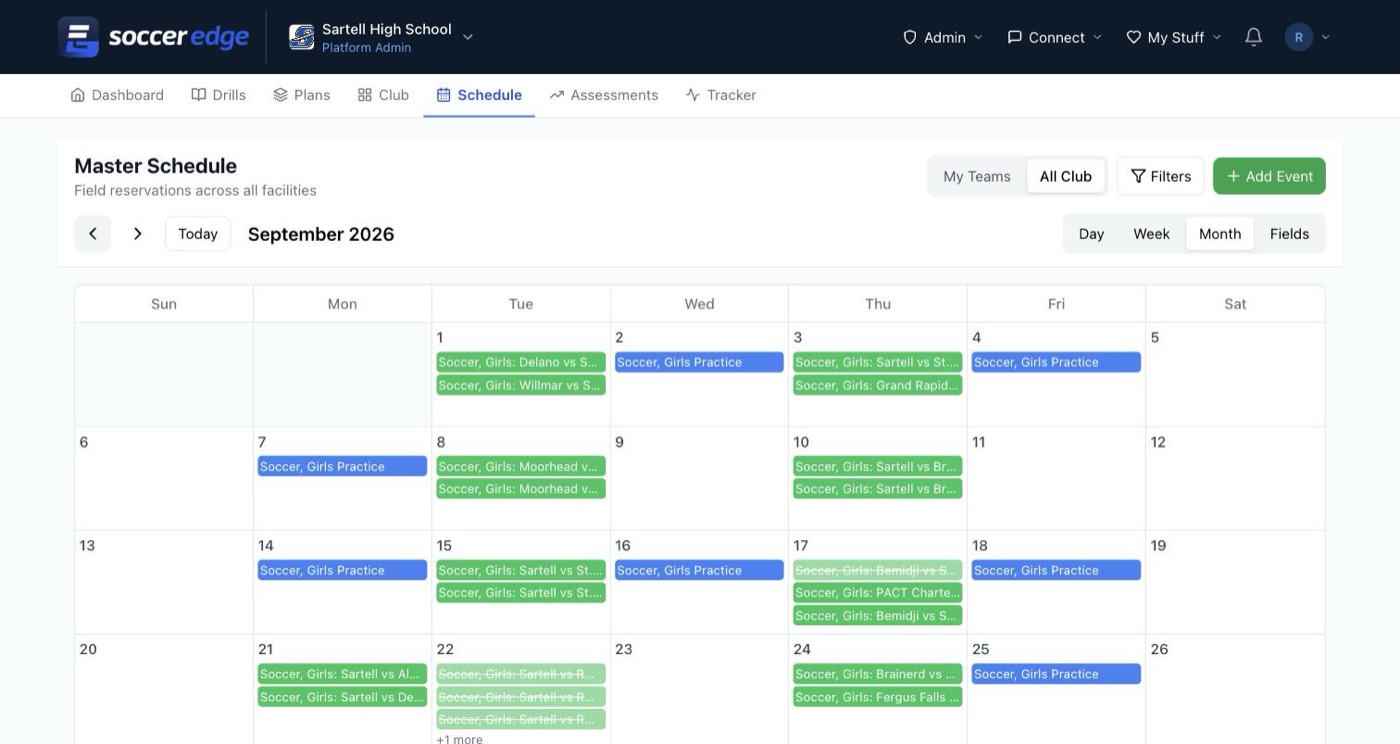Select September 23 date cell

[699, 689]
